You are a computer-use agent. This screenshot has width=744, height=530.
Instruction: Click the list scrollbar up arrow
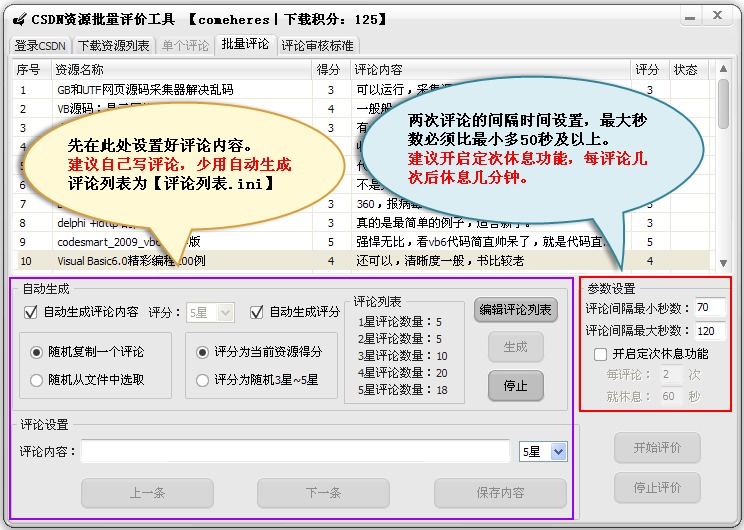pyautogui.click(x=723, y=69)
